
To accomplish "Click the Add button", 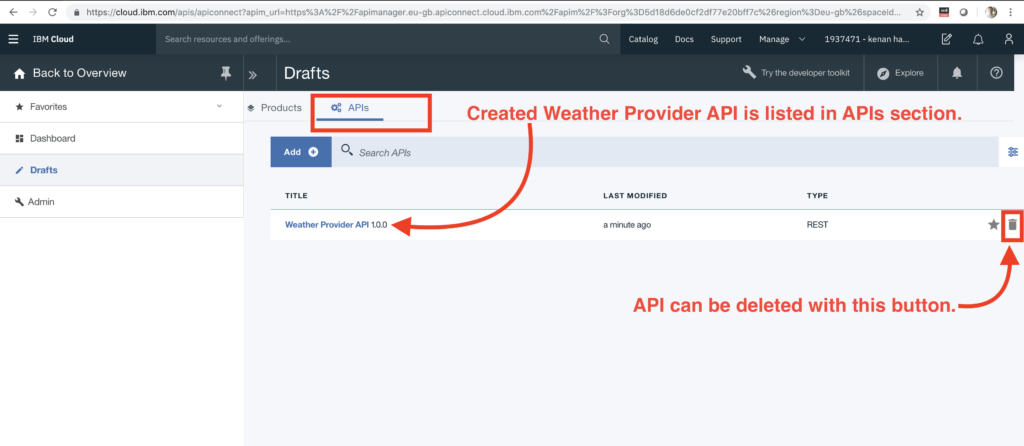I will click(301, 151).
